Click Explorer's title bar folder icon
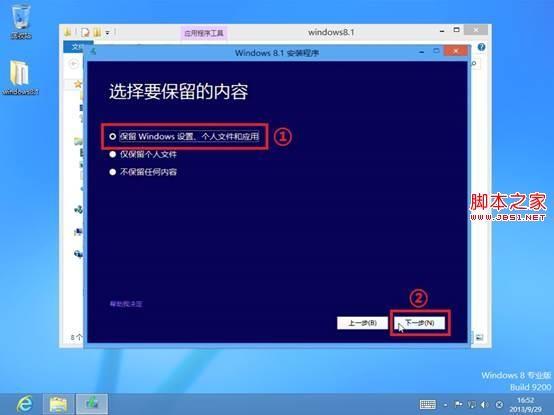 (x=68, y=33)
